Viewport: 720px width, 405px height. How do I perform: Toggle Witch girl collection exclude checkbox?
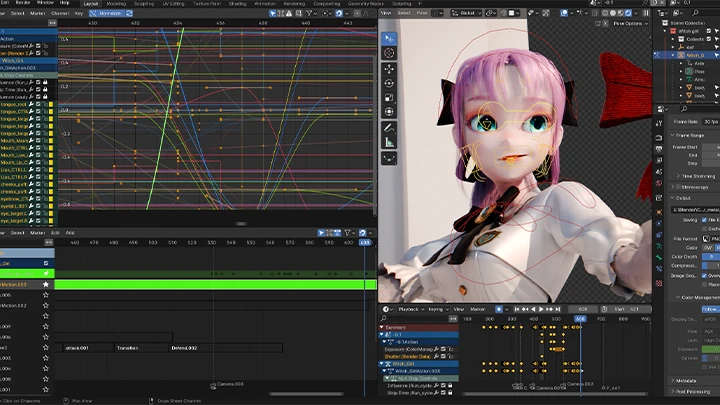pyautogui.click(x=709, y=31)
